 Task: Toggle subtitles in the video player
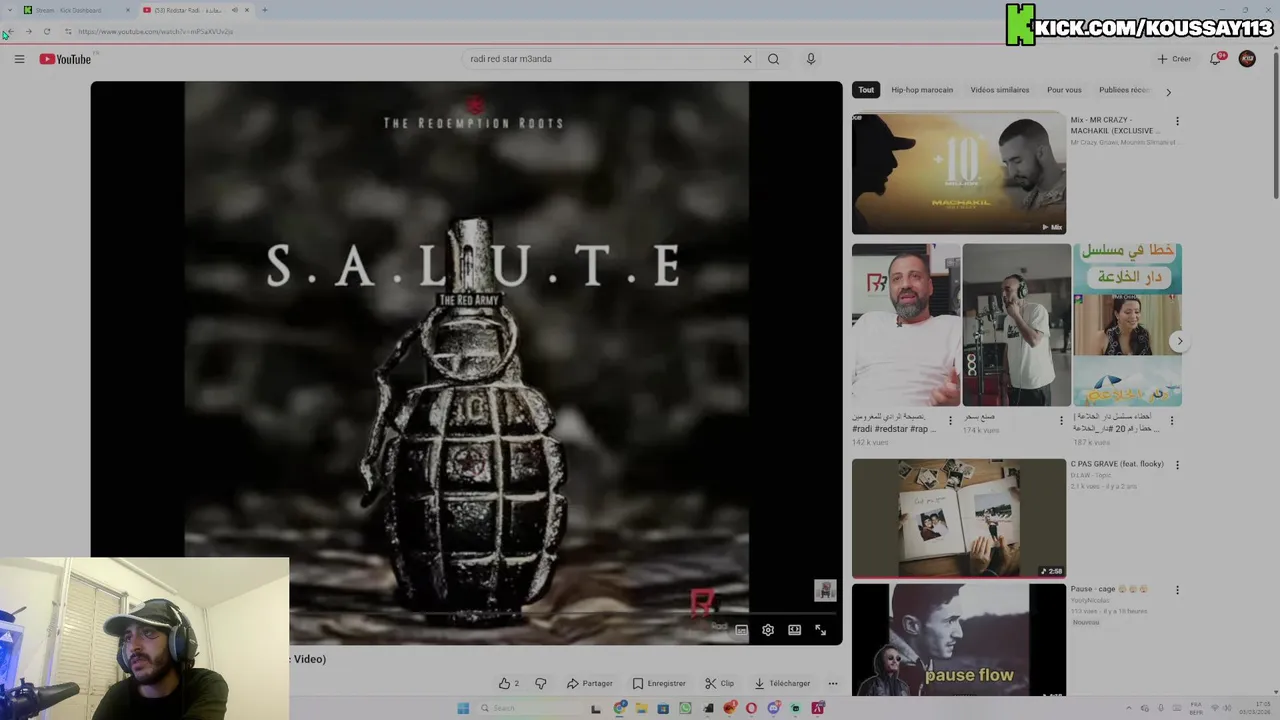[741, 630]
